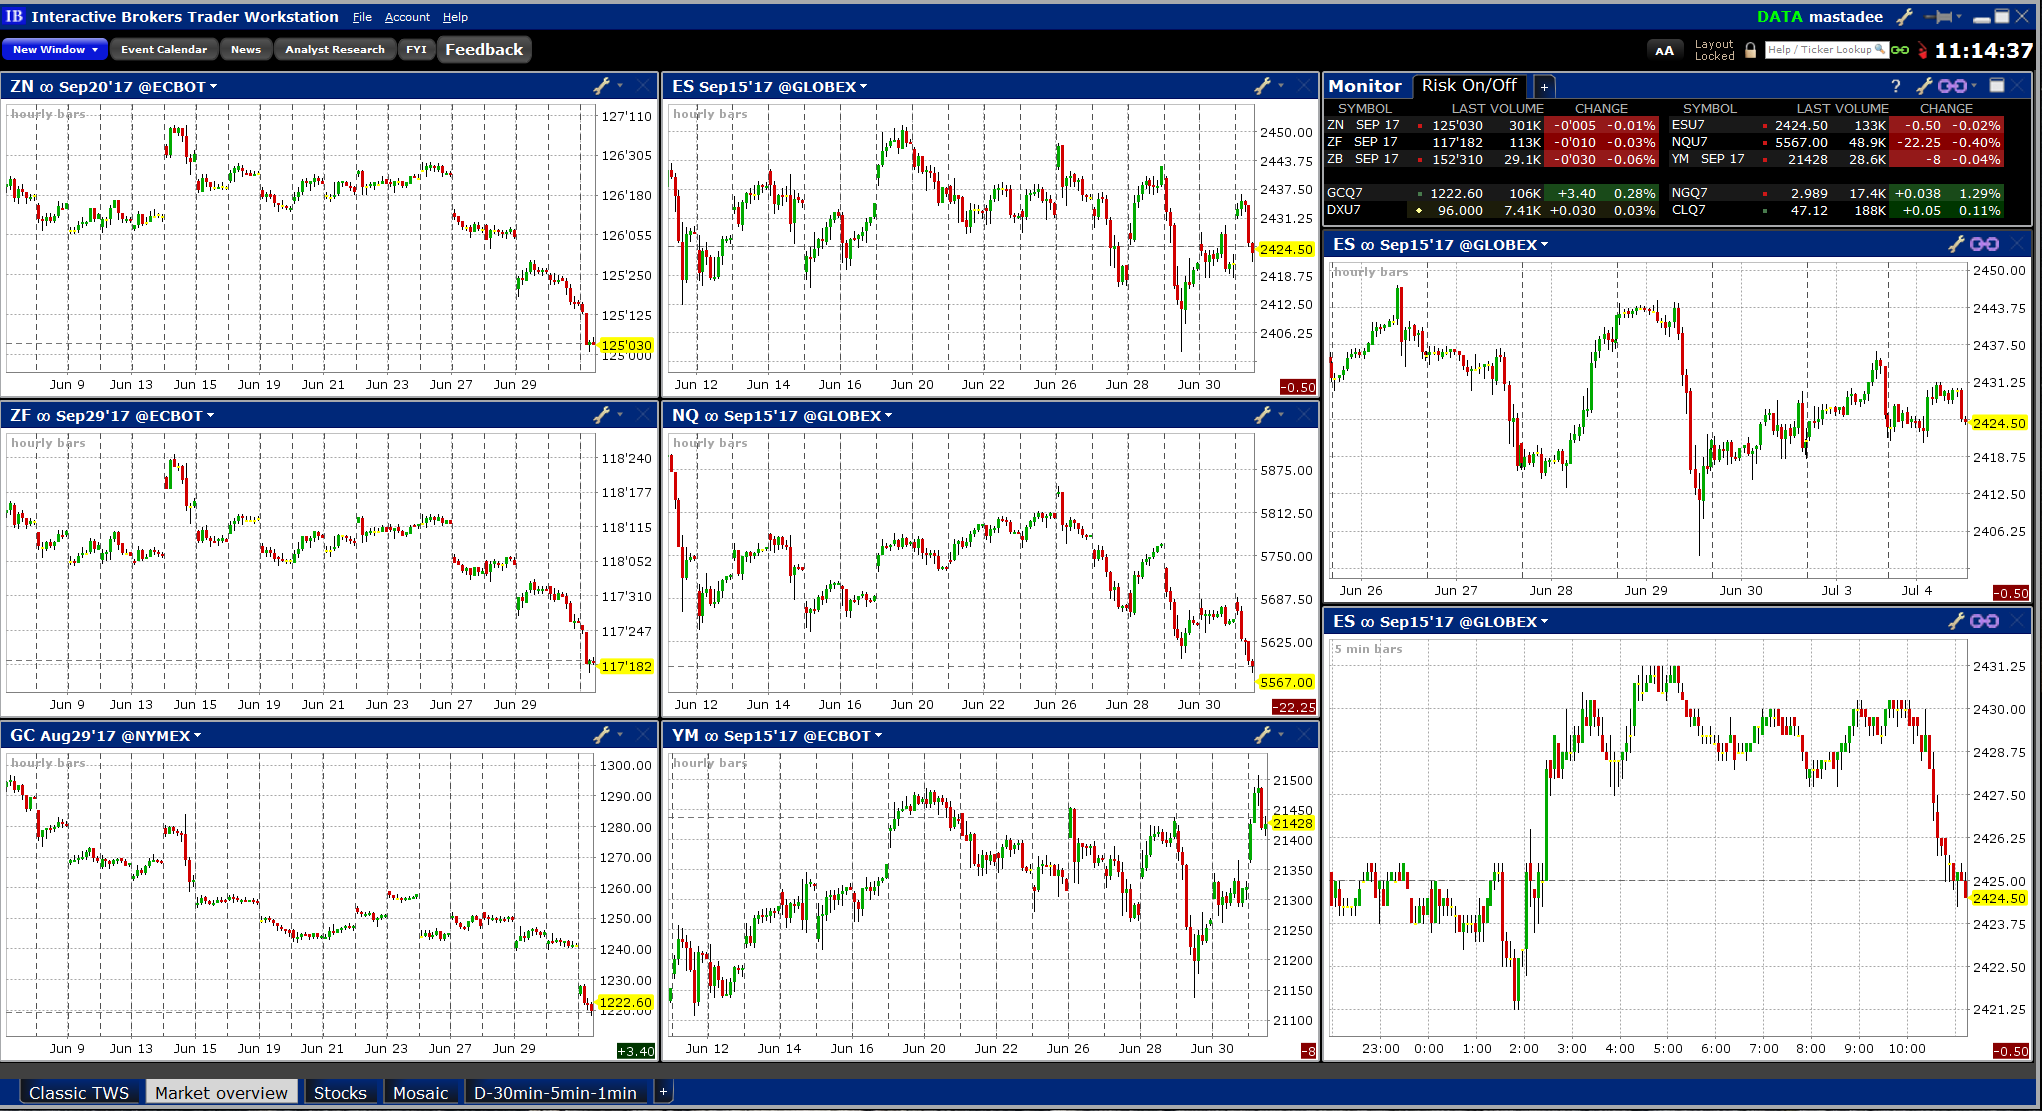Select ZB SEP 17 row in Monitor
The image size is (2042, 1111).
(1492, 159)
